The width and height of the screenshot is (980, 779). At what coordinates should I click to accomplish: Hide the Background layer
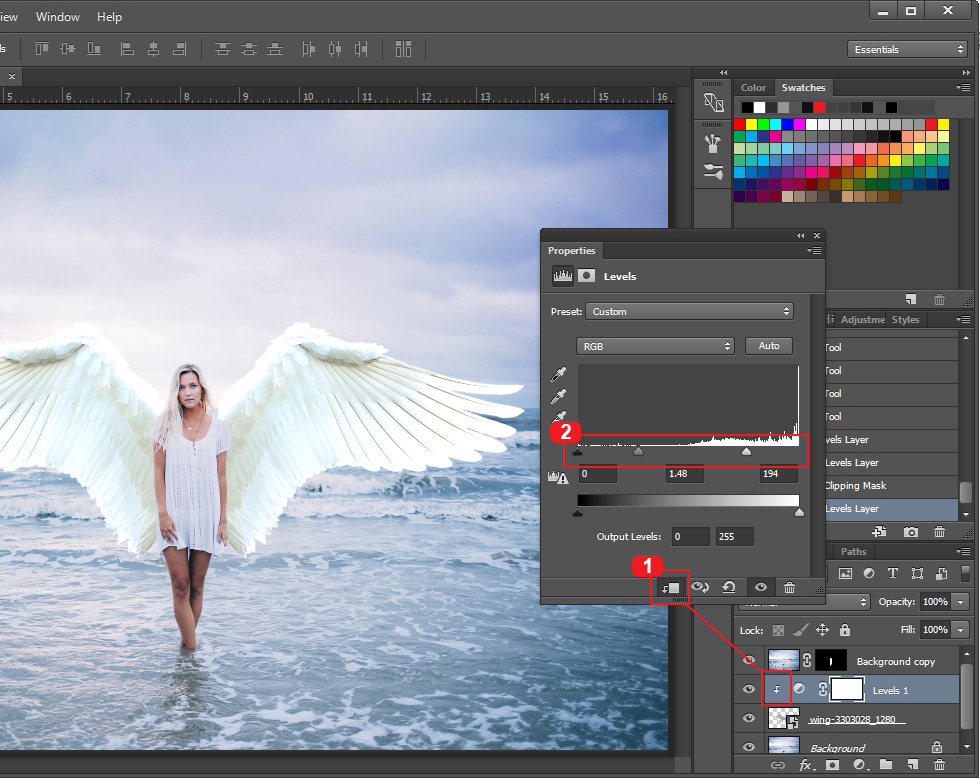(x=748, y=746)
